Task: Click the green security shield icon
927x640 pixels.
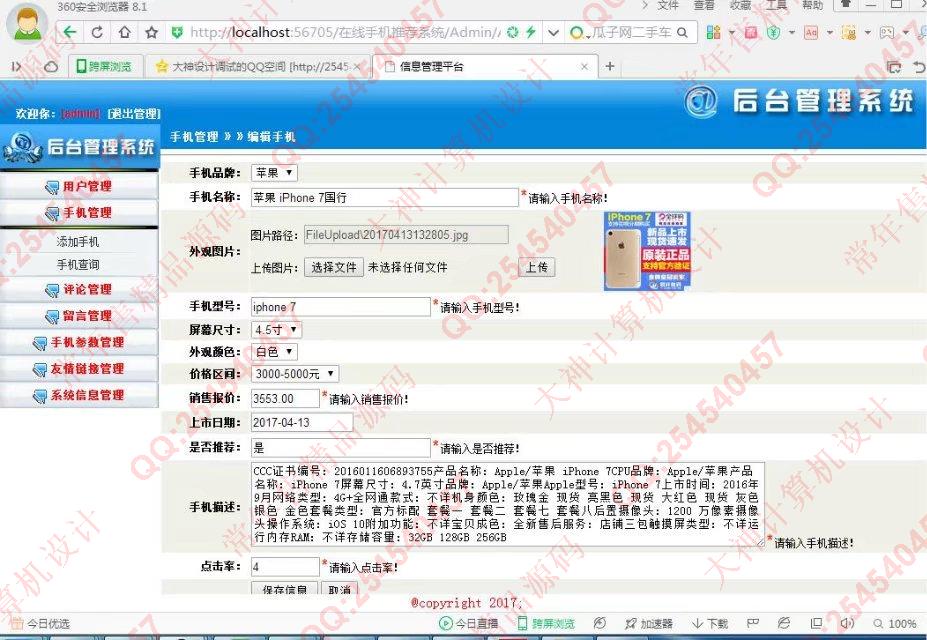Action: (x=177, y=33)
